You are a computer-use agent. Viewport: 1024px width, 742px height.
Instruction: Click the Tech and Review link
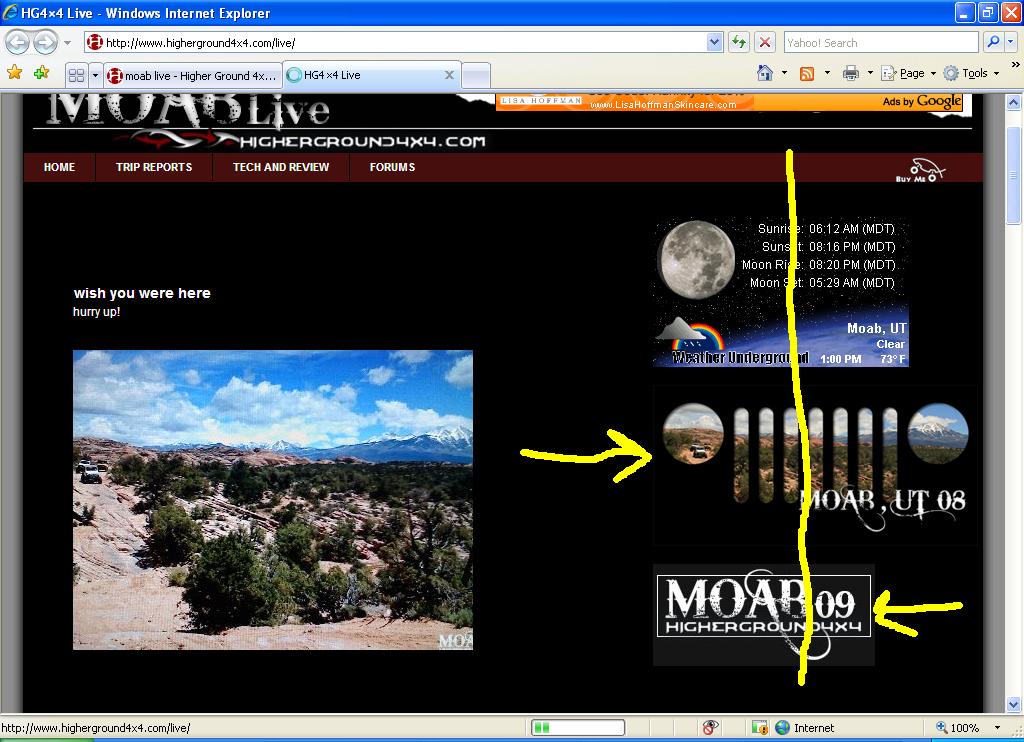coord(281,167)
